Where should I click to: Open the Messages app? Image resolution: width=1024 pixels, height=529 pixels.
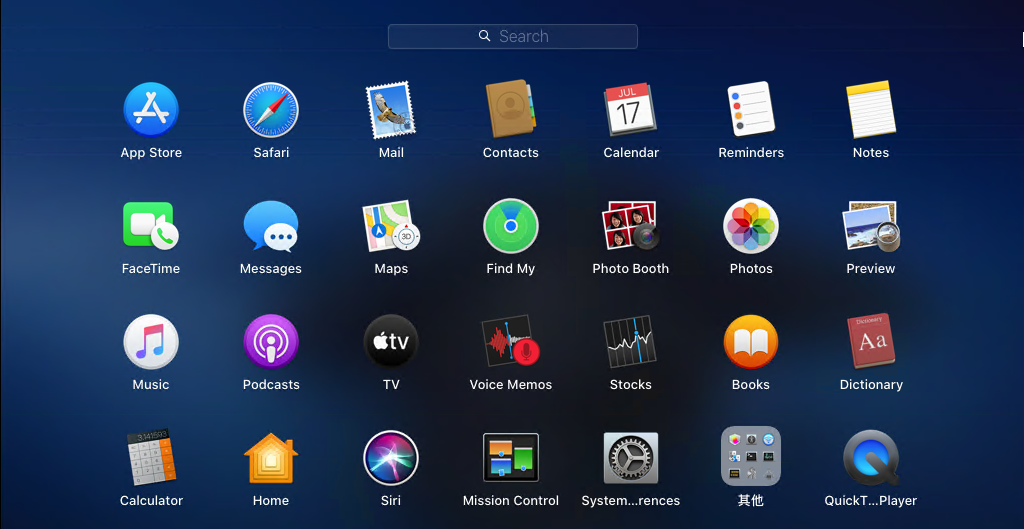(271, 226)
